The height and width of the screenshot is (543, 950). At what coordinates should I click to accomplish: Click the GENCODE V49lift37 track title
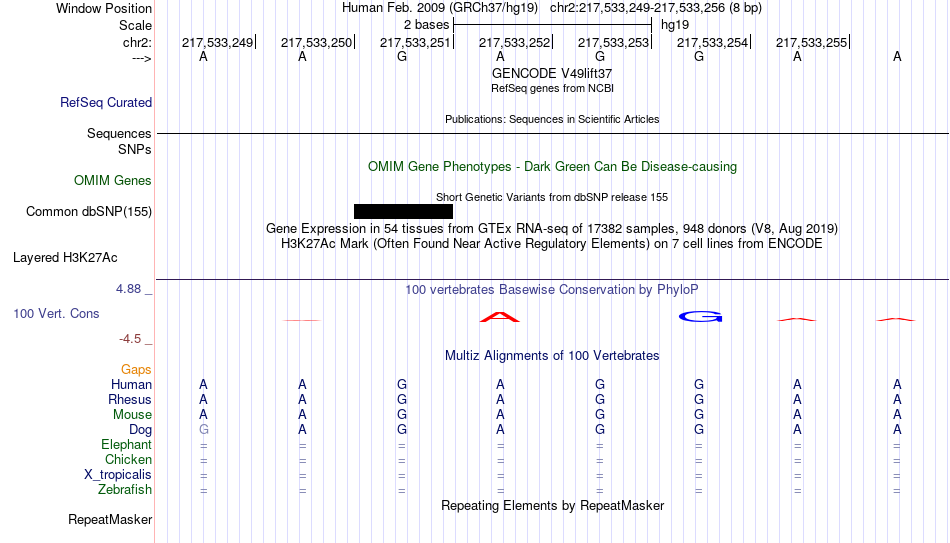552,73
